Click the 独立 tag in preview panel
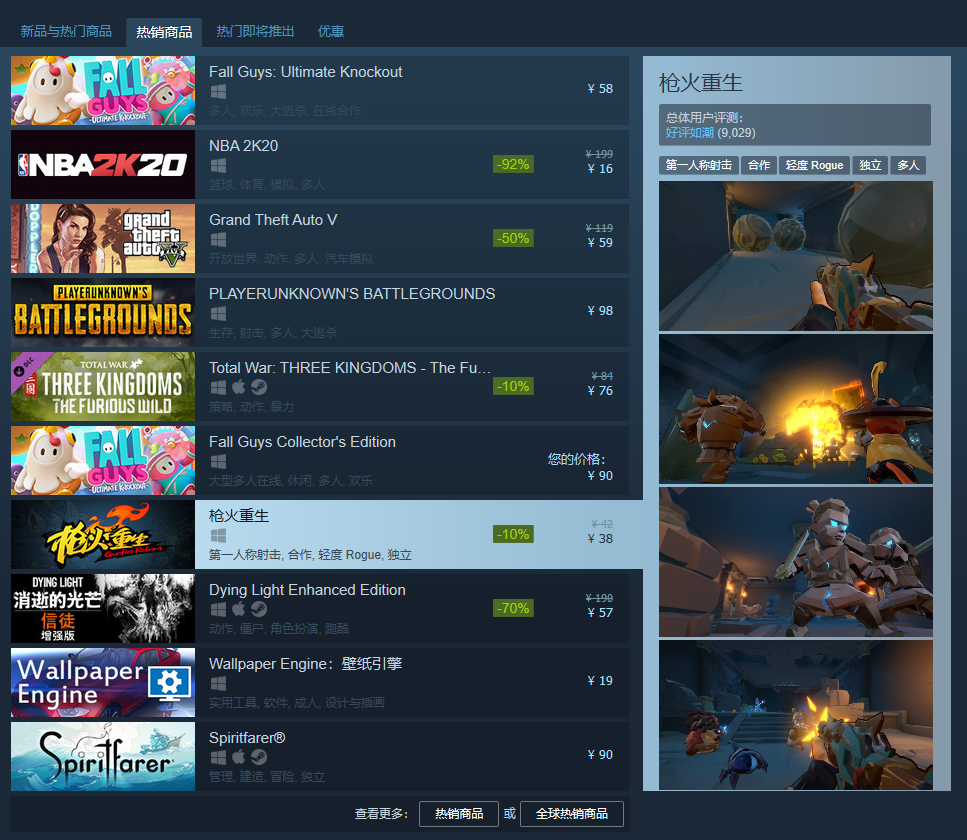Image resolution: width=967 pixels, height=840 pixels. [x=870, y=165]
